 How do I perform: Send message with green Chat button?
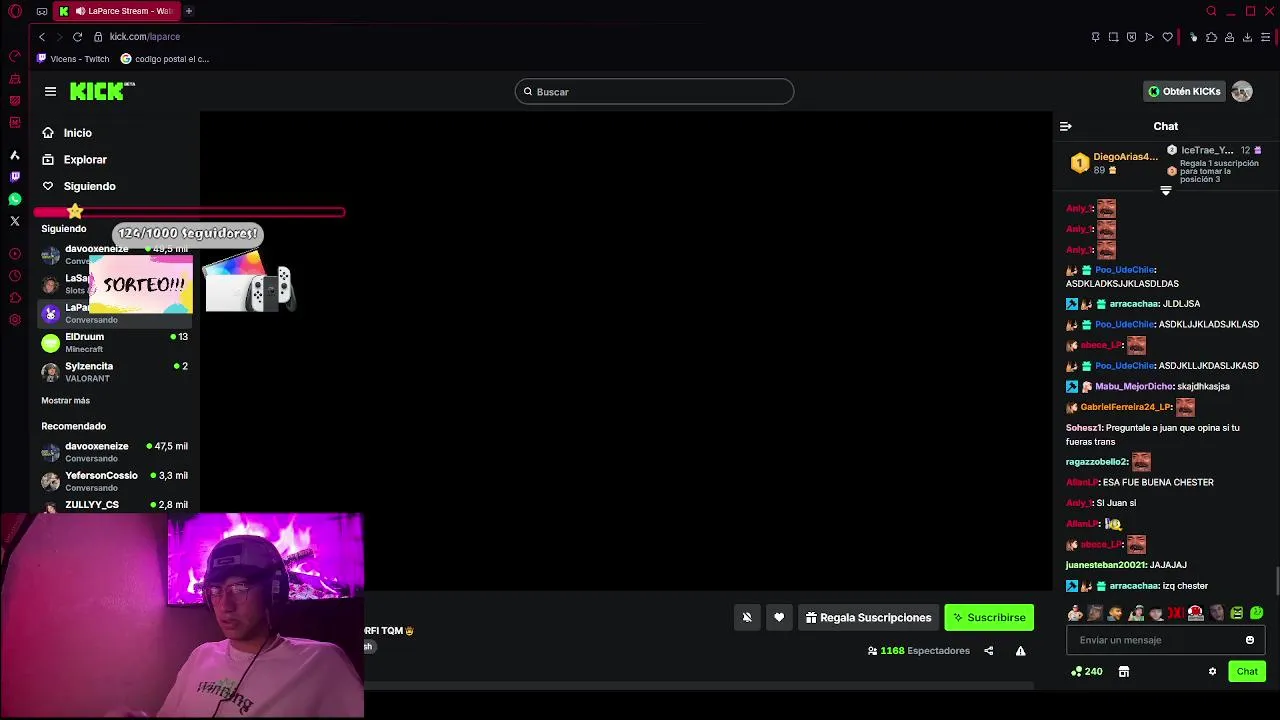(x=1247, y=672)
